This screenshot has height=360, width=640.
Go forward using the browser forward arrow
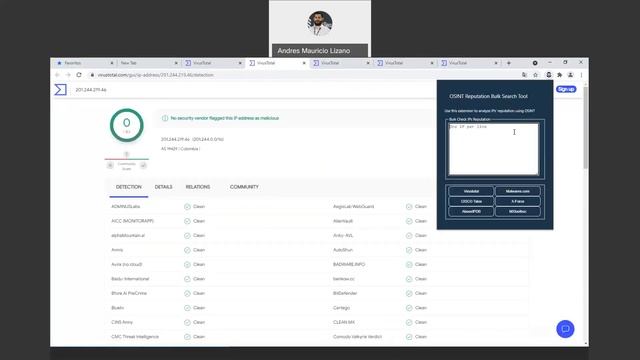[x=68, y=75]
